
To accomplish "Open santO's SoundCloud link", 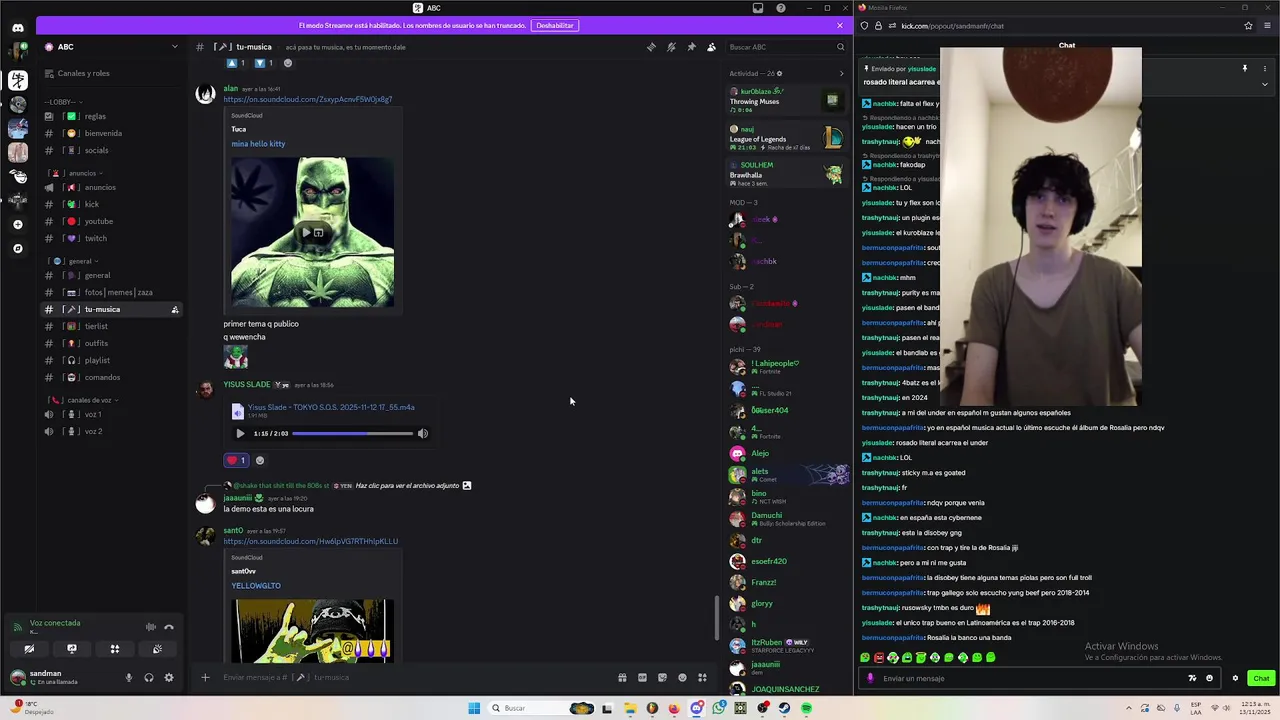I will pos(310,541).
